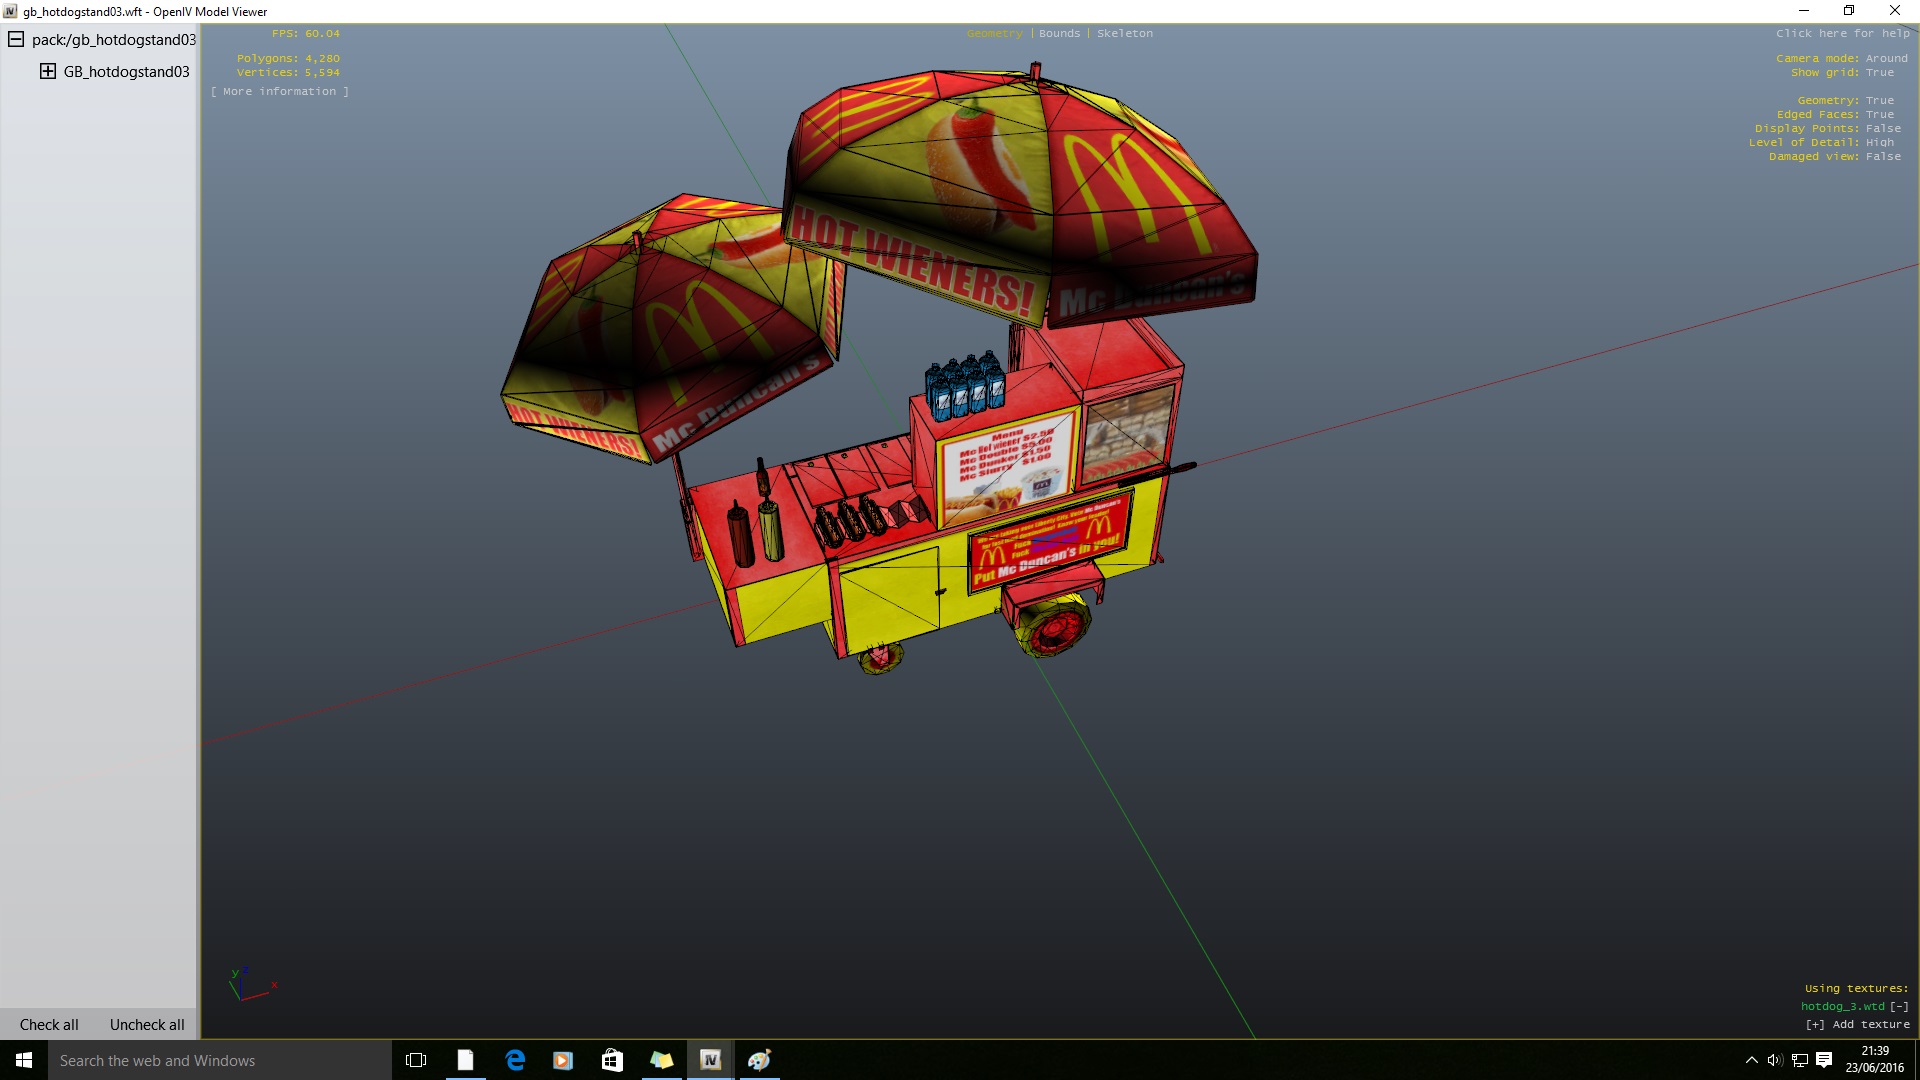Viewport: 1920px width, 1080px height.
Task: Click Search the web and Windows box
Action: [x=220, y=1060]
